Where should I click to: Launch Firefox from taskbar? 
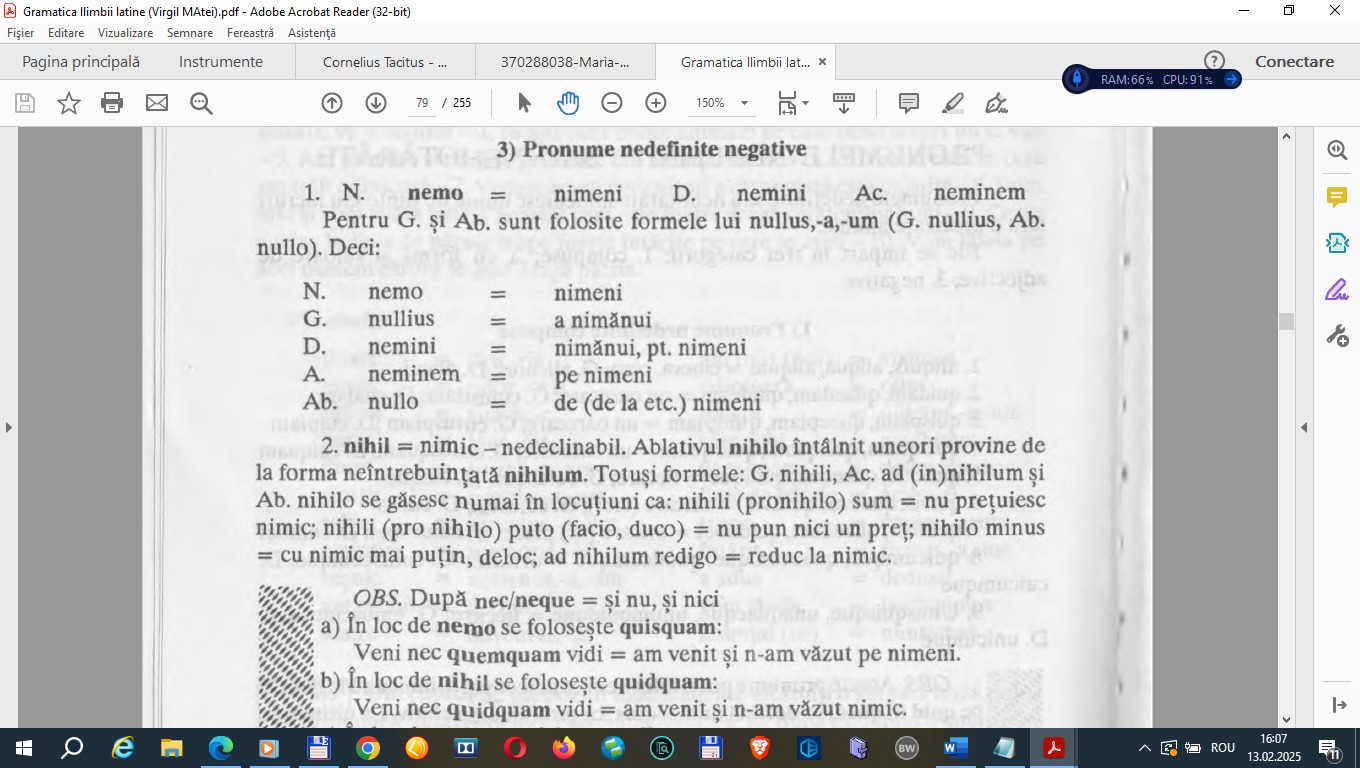[564, 748]
